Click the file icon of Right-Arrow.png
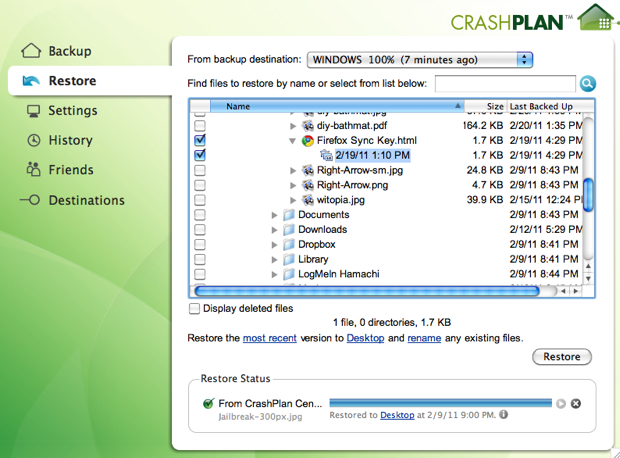Viewport: 620px width, 458px height. pyautogui.click(x=308, y=185)
